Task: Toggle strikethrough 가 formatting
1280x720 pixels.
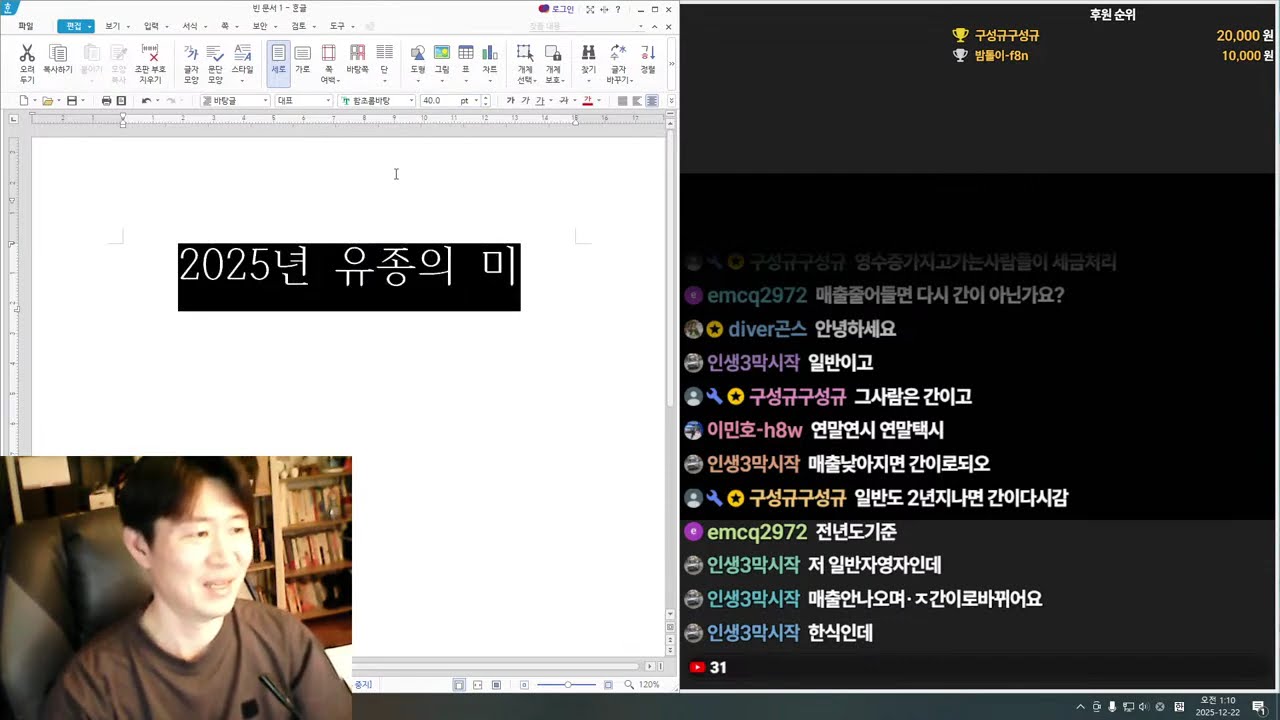Action: click(563, 101)
